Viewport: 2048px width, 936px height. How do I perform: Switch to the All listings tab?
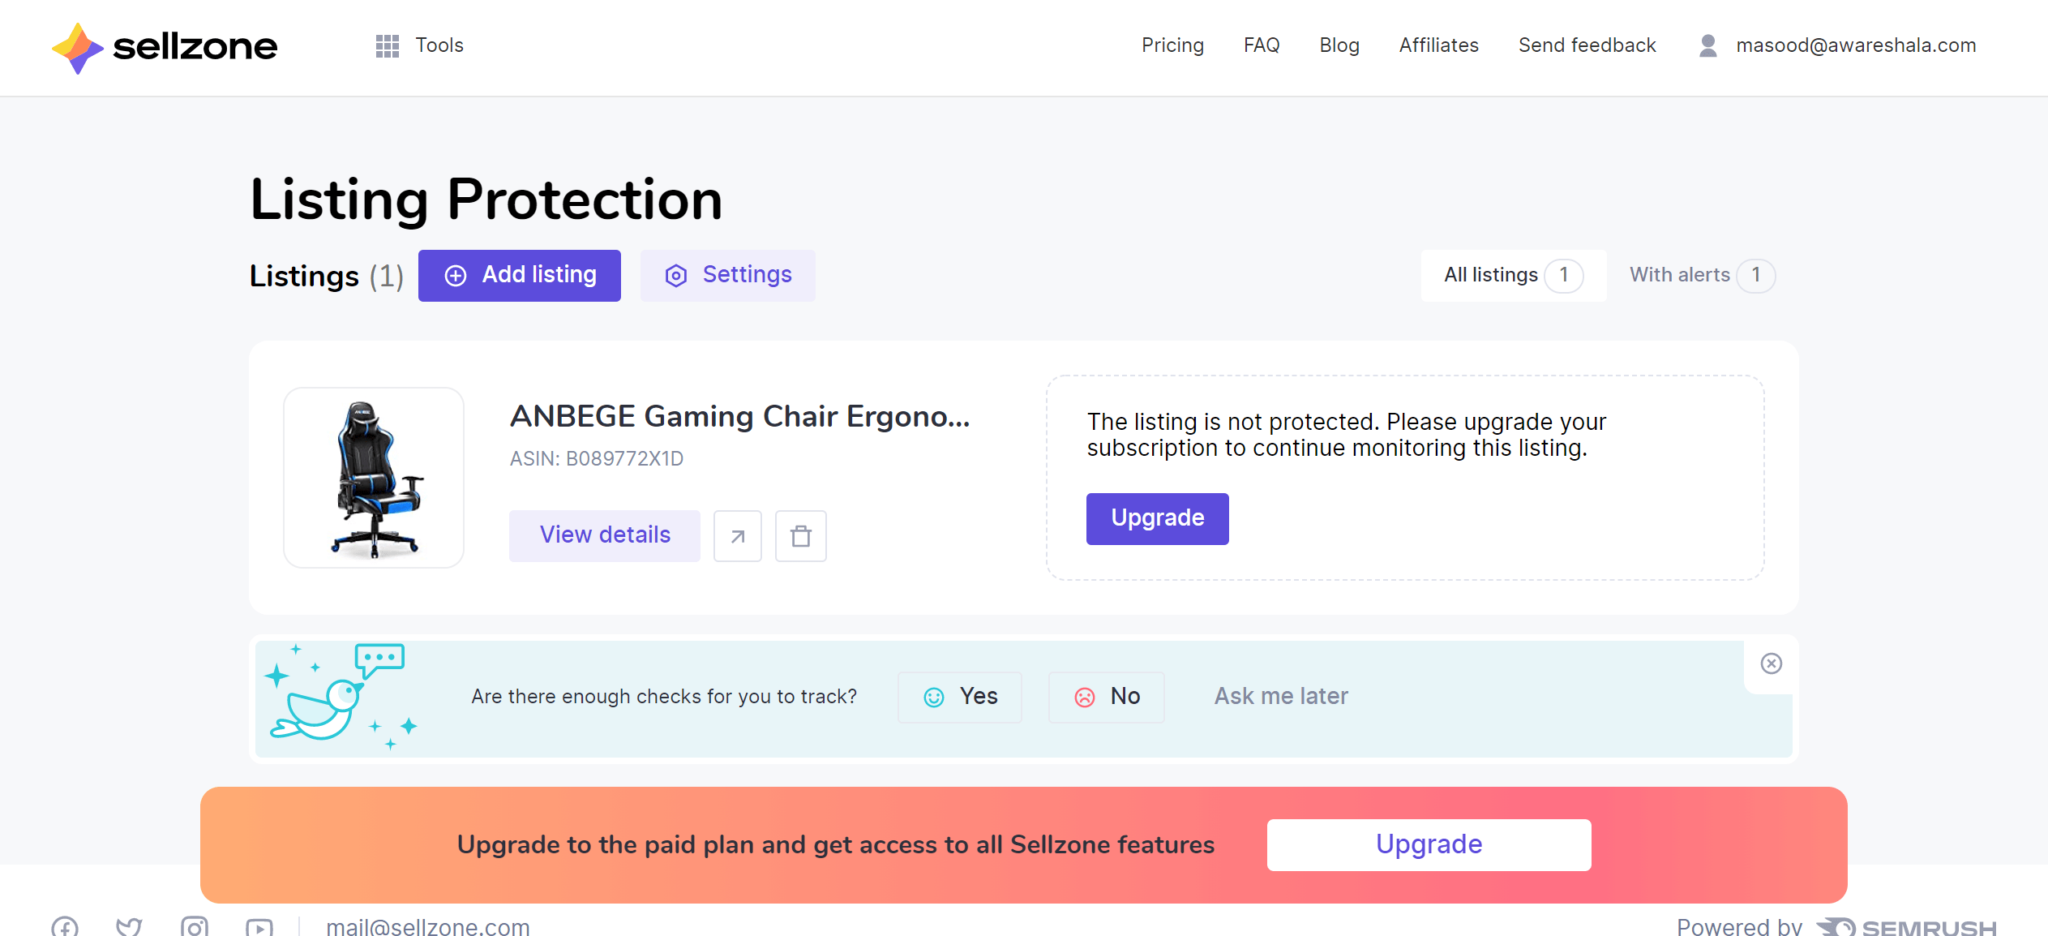1513,275
